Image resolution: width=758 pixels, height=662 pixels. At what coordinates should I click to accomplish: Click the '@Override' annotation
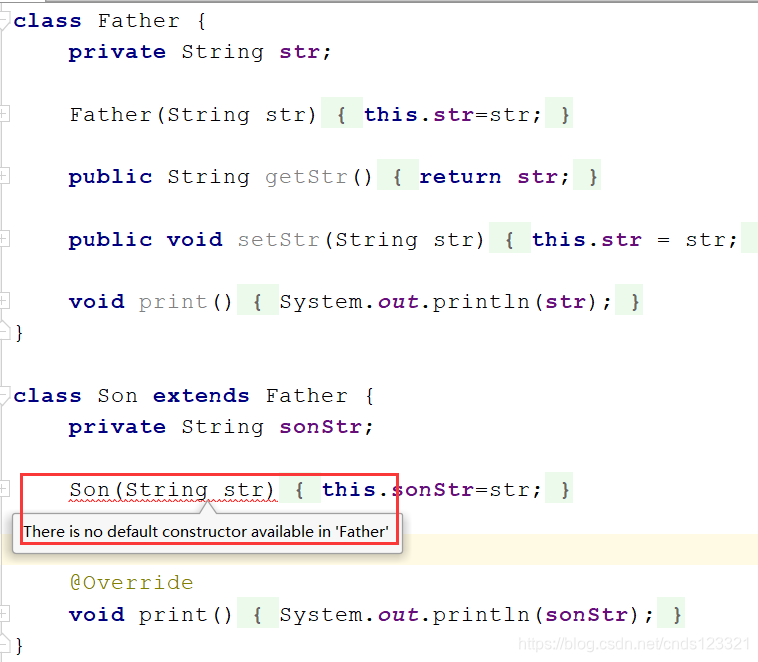(131, 582)
